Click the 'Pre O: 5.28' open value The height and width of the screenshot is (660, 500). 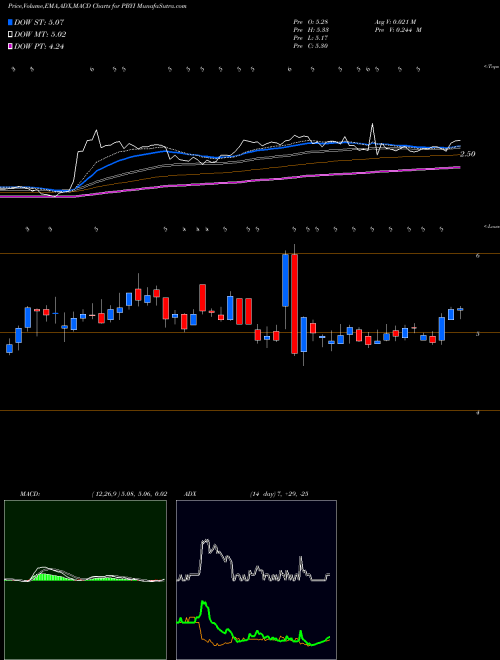point(311,22)
